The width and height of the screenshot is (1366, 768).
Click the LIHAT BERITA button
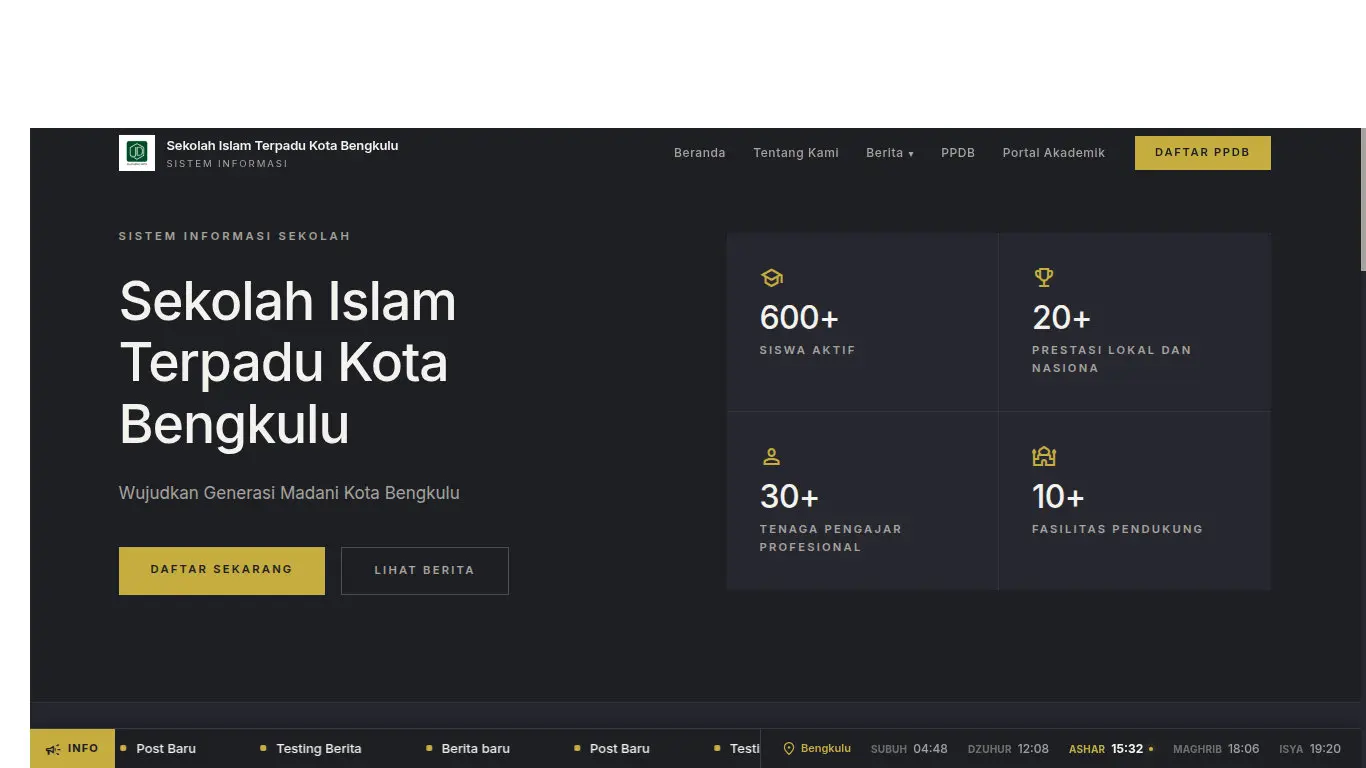pyautogui.click(x=425, y=571)
